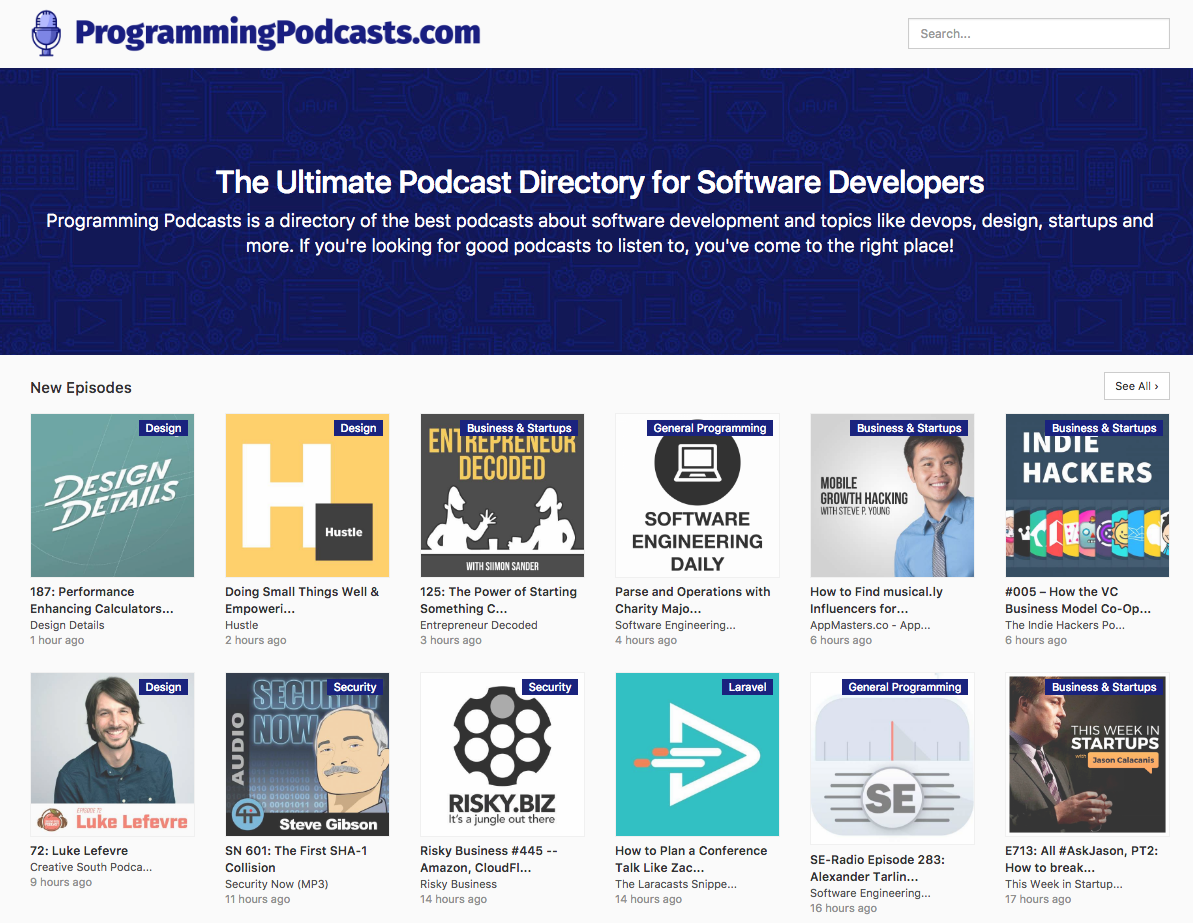The width and height of the screenshot is (1193, 923).
Task: Open the Luke Lefevre cover image
Action: tap(112, 754)
